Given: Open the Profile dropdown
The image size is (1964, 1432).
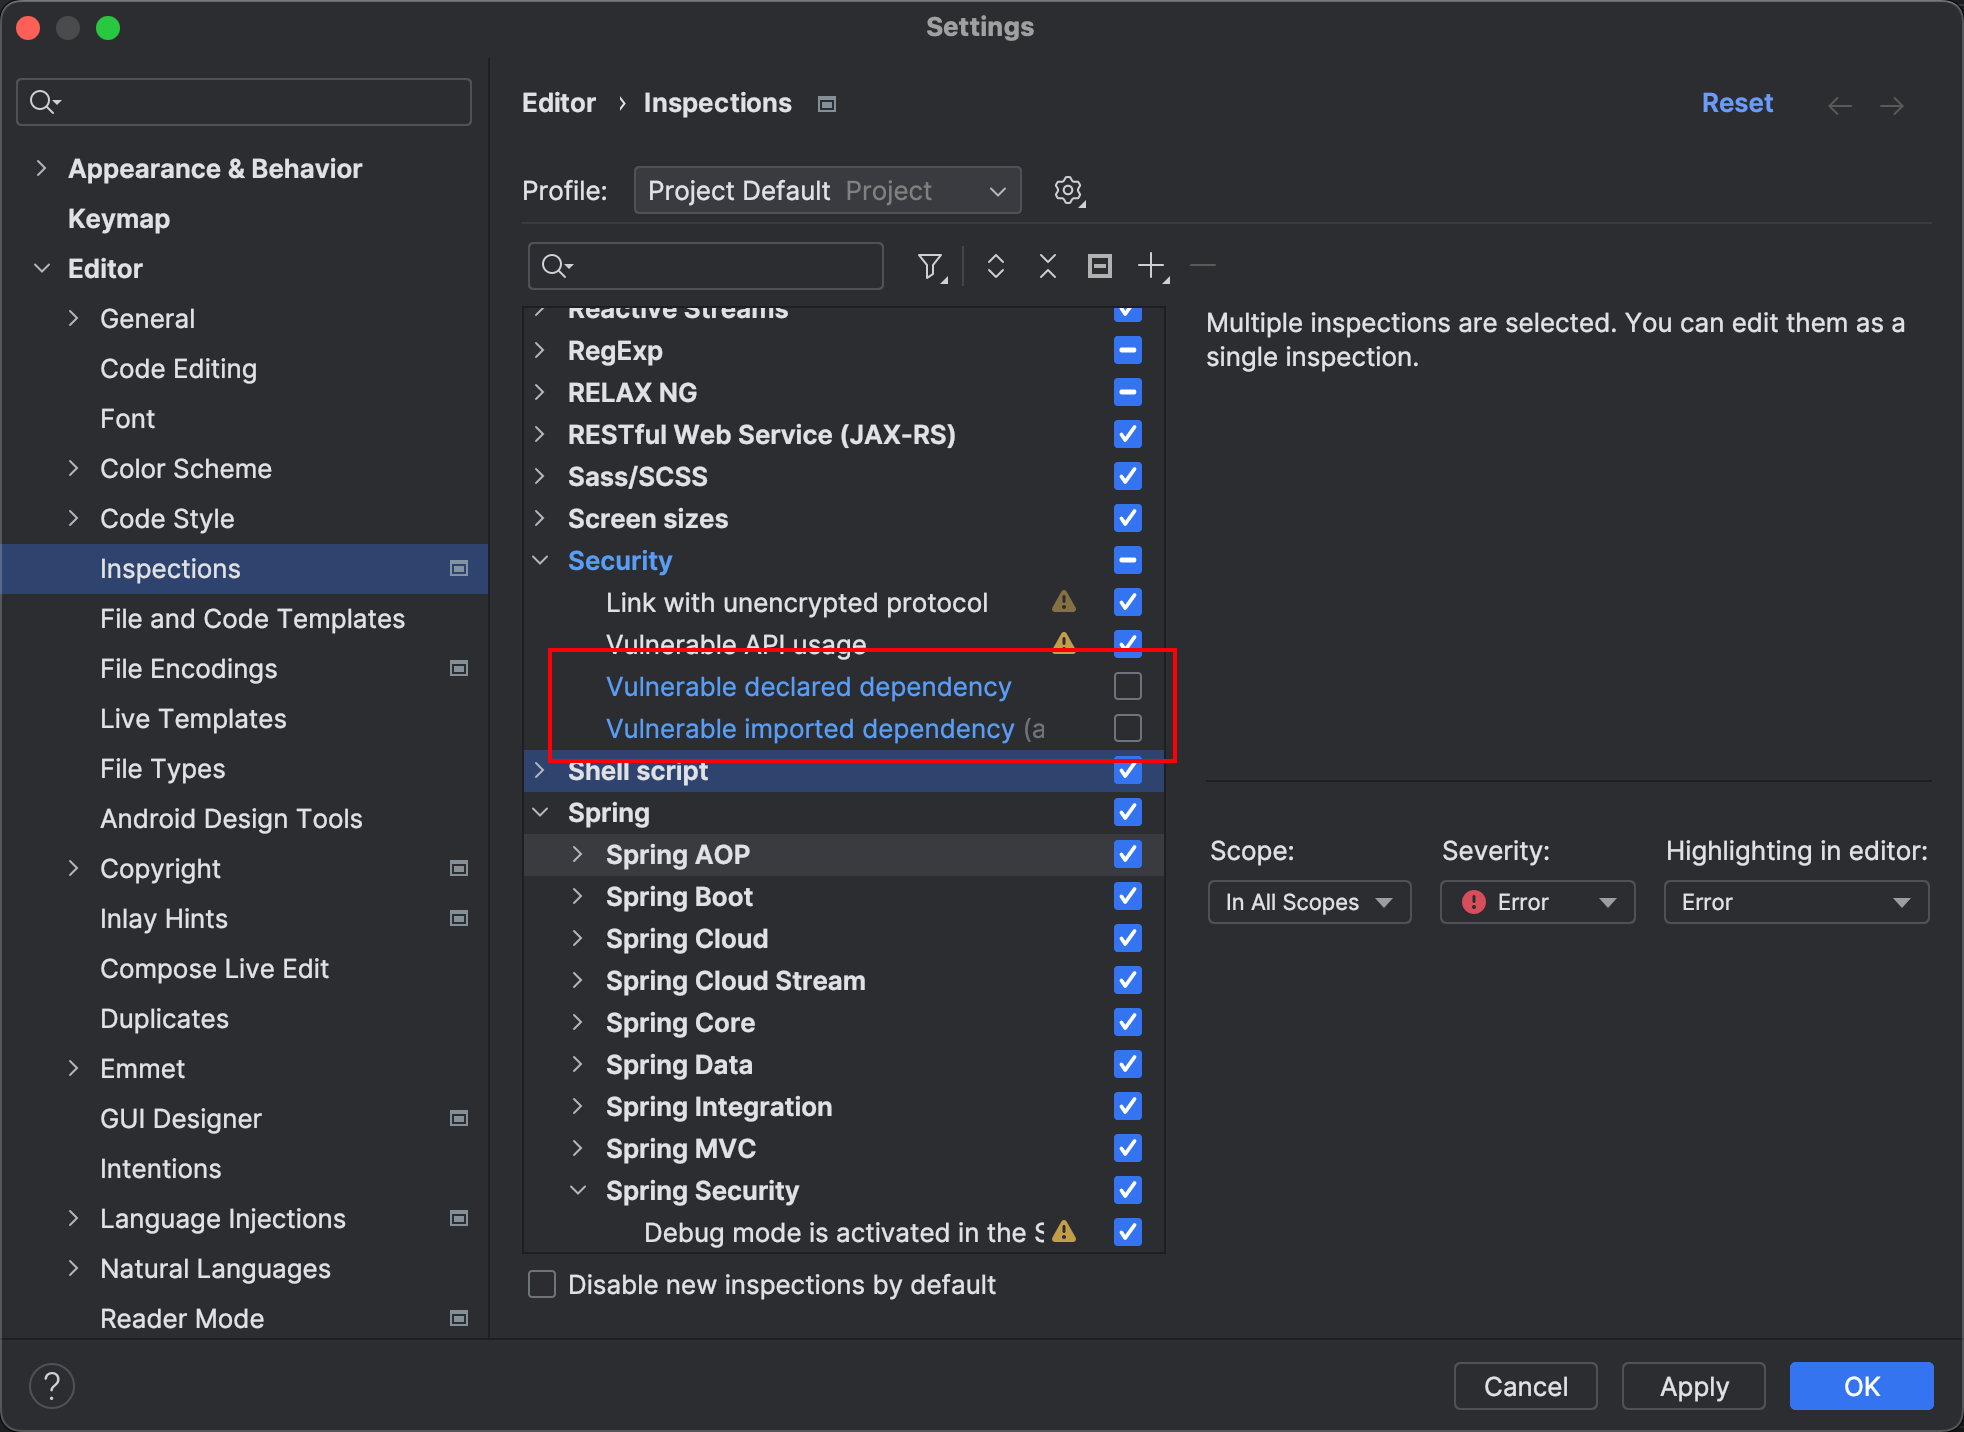Looking at the screenshot, I should click(827, 190).
